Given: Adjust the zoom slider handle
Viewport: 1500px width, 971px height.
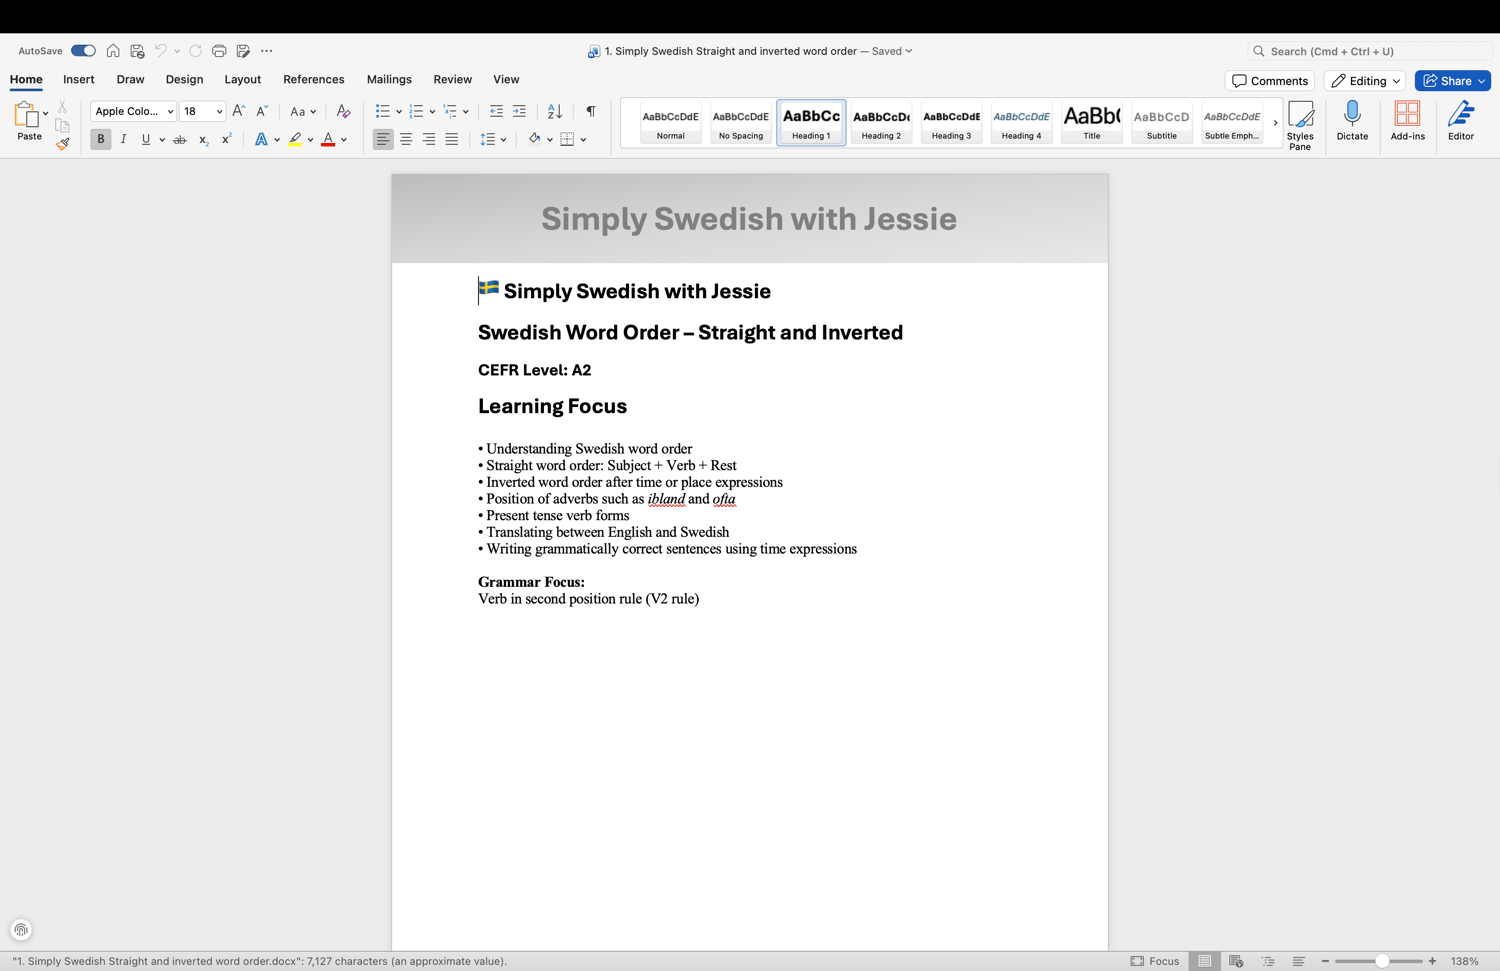Looking at the screenshot, I should [x=1381, y=961].
